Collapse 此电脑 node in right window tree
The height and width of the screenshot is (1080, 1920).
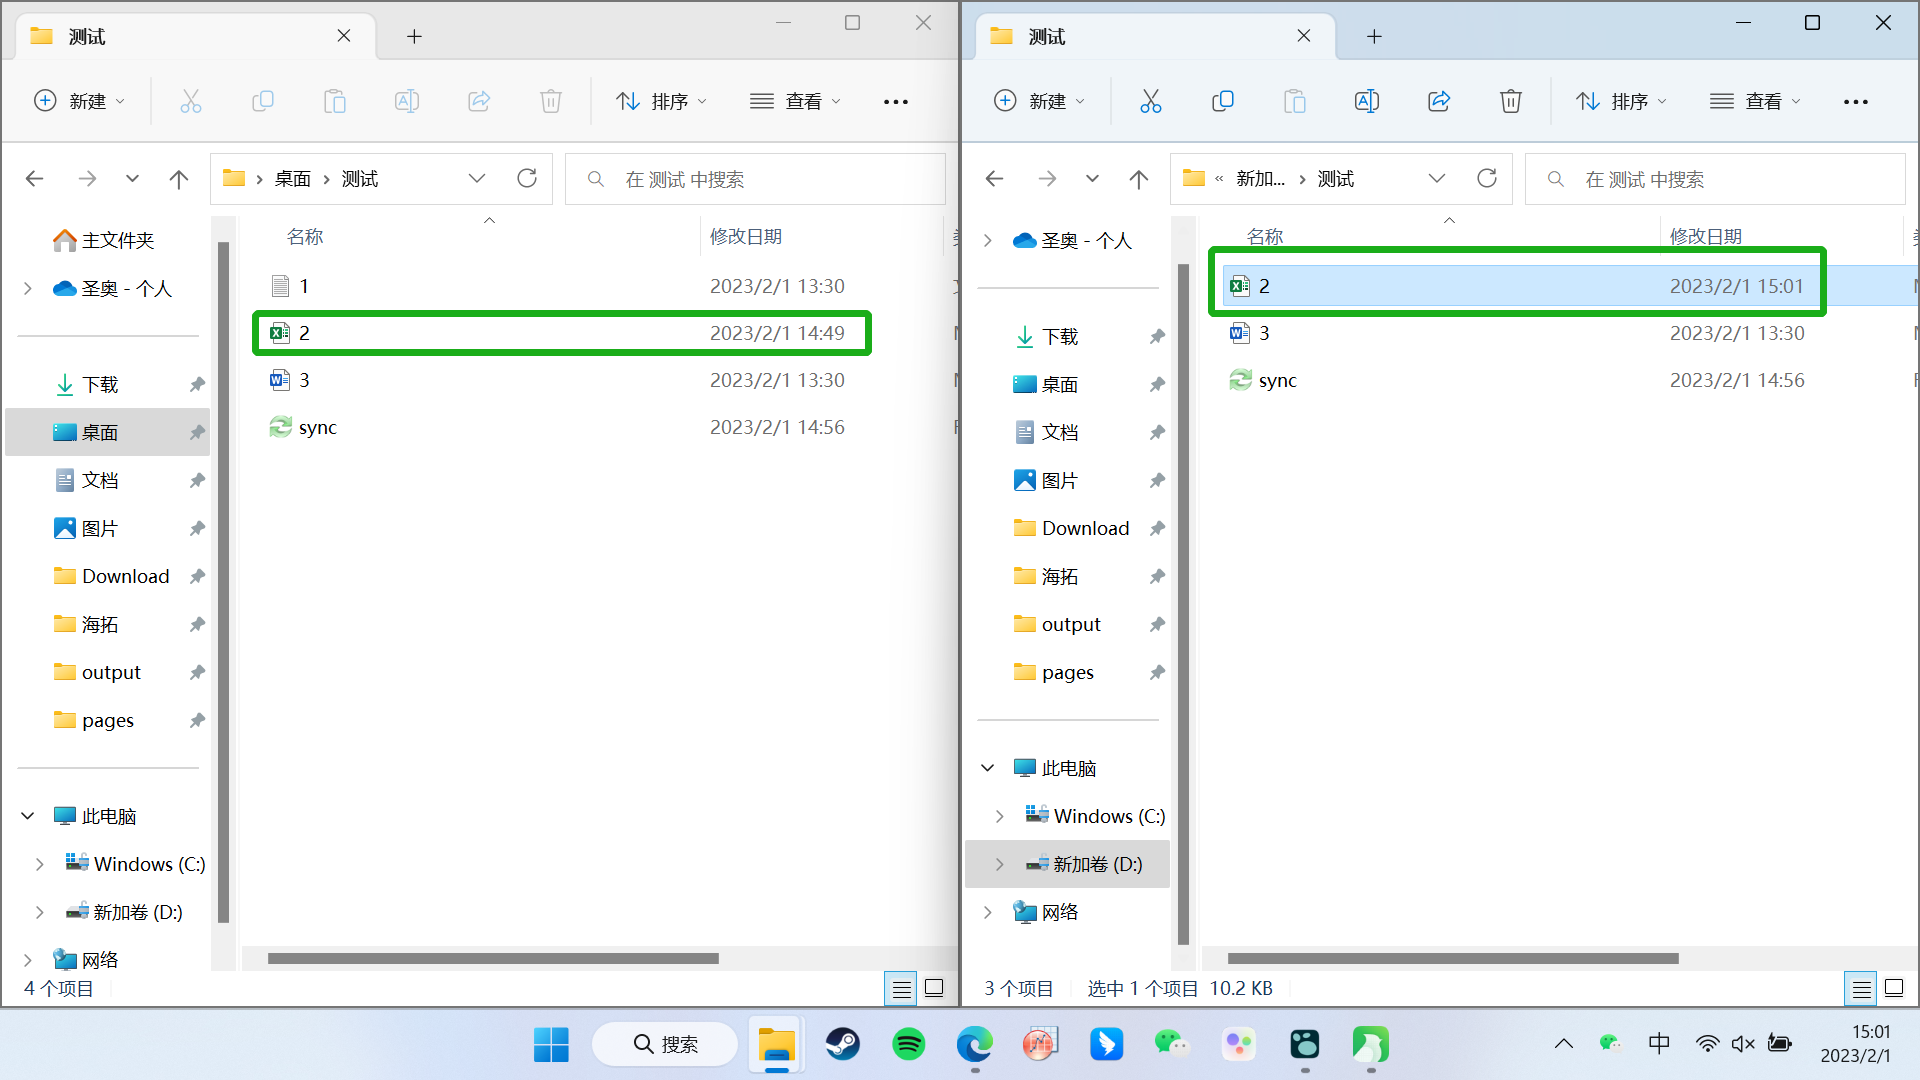[x=987, y=768]
